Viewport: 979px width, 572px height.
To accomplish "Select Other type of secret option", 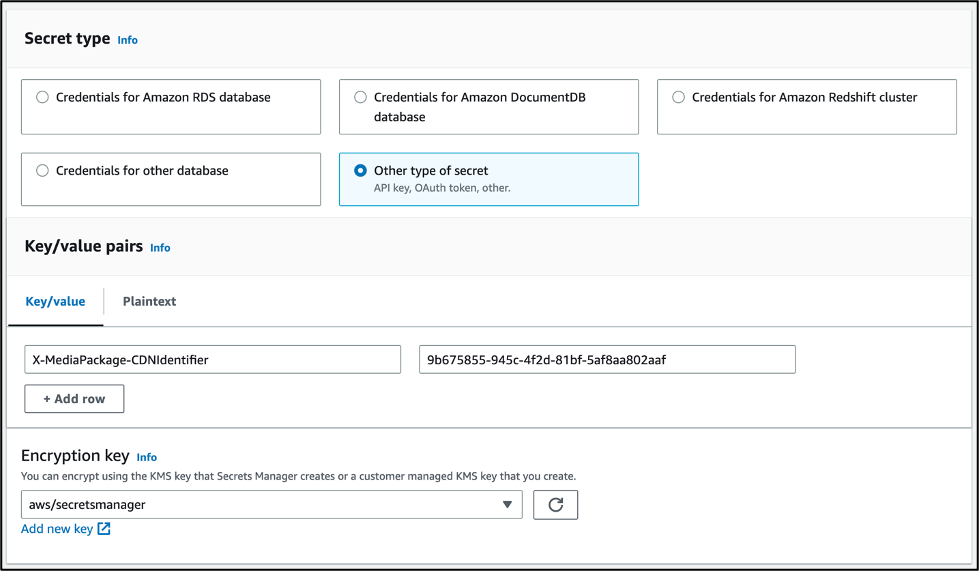I will tap(360, 171).
